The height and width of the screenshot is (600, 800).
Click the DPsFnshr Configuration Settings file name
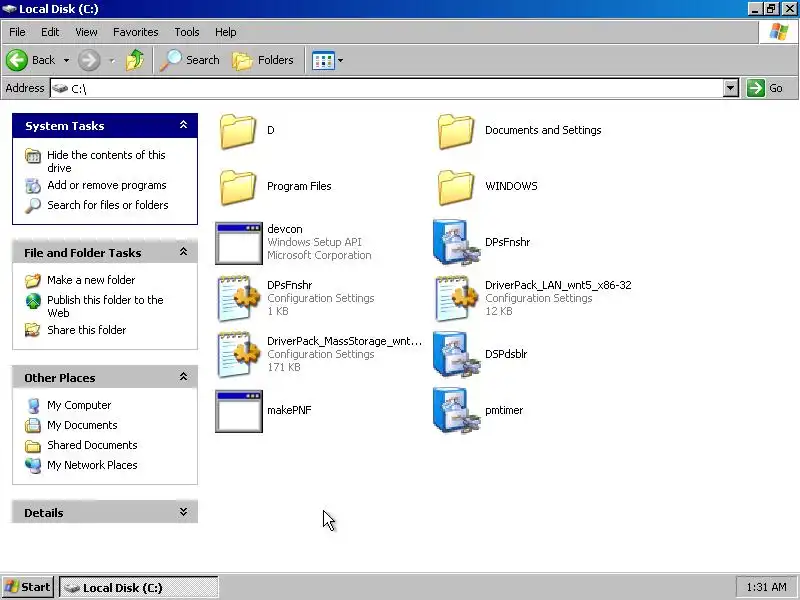coord(290,285)
